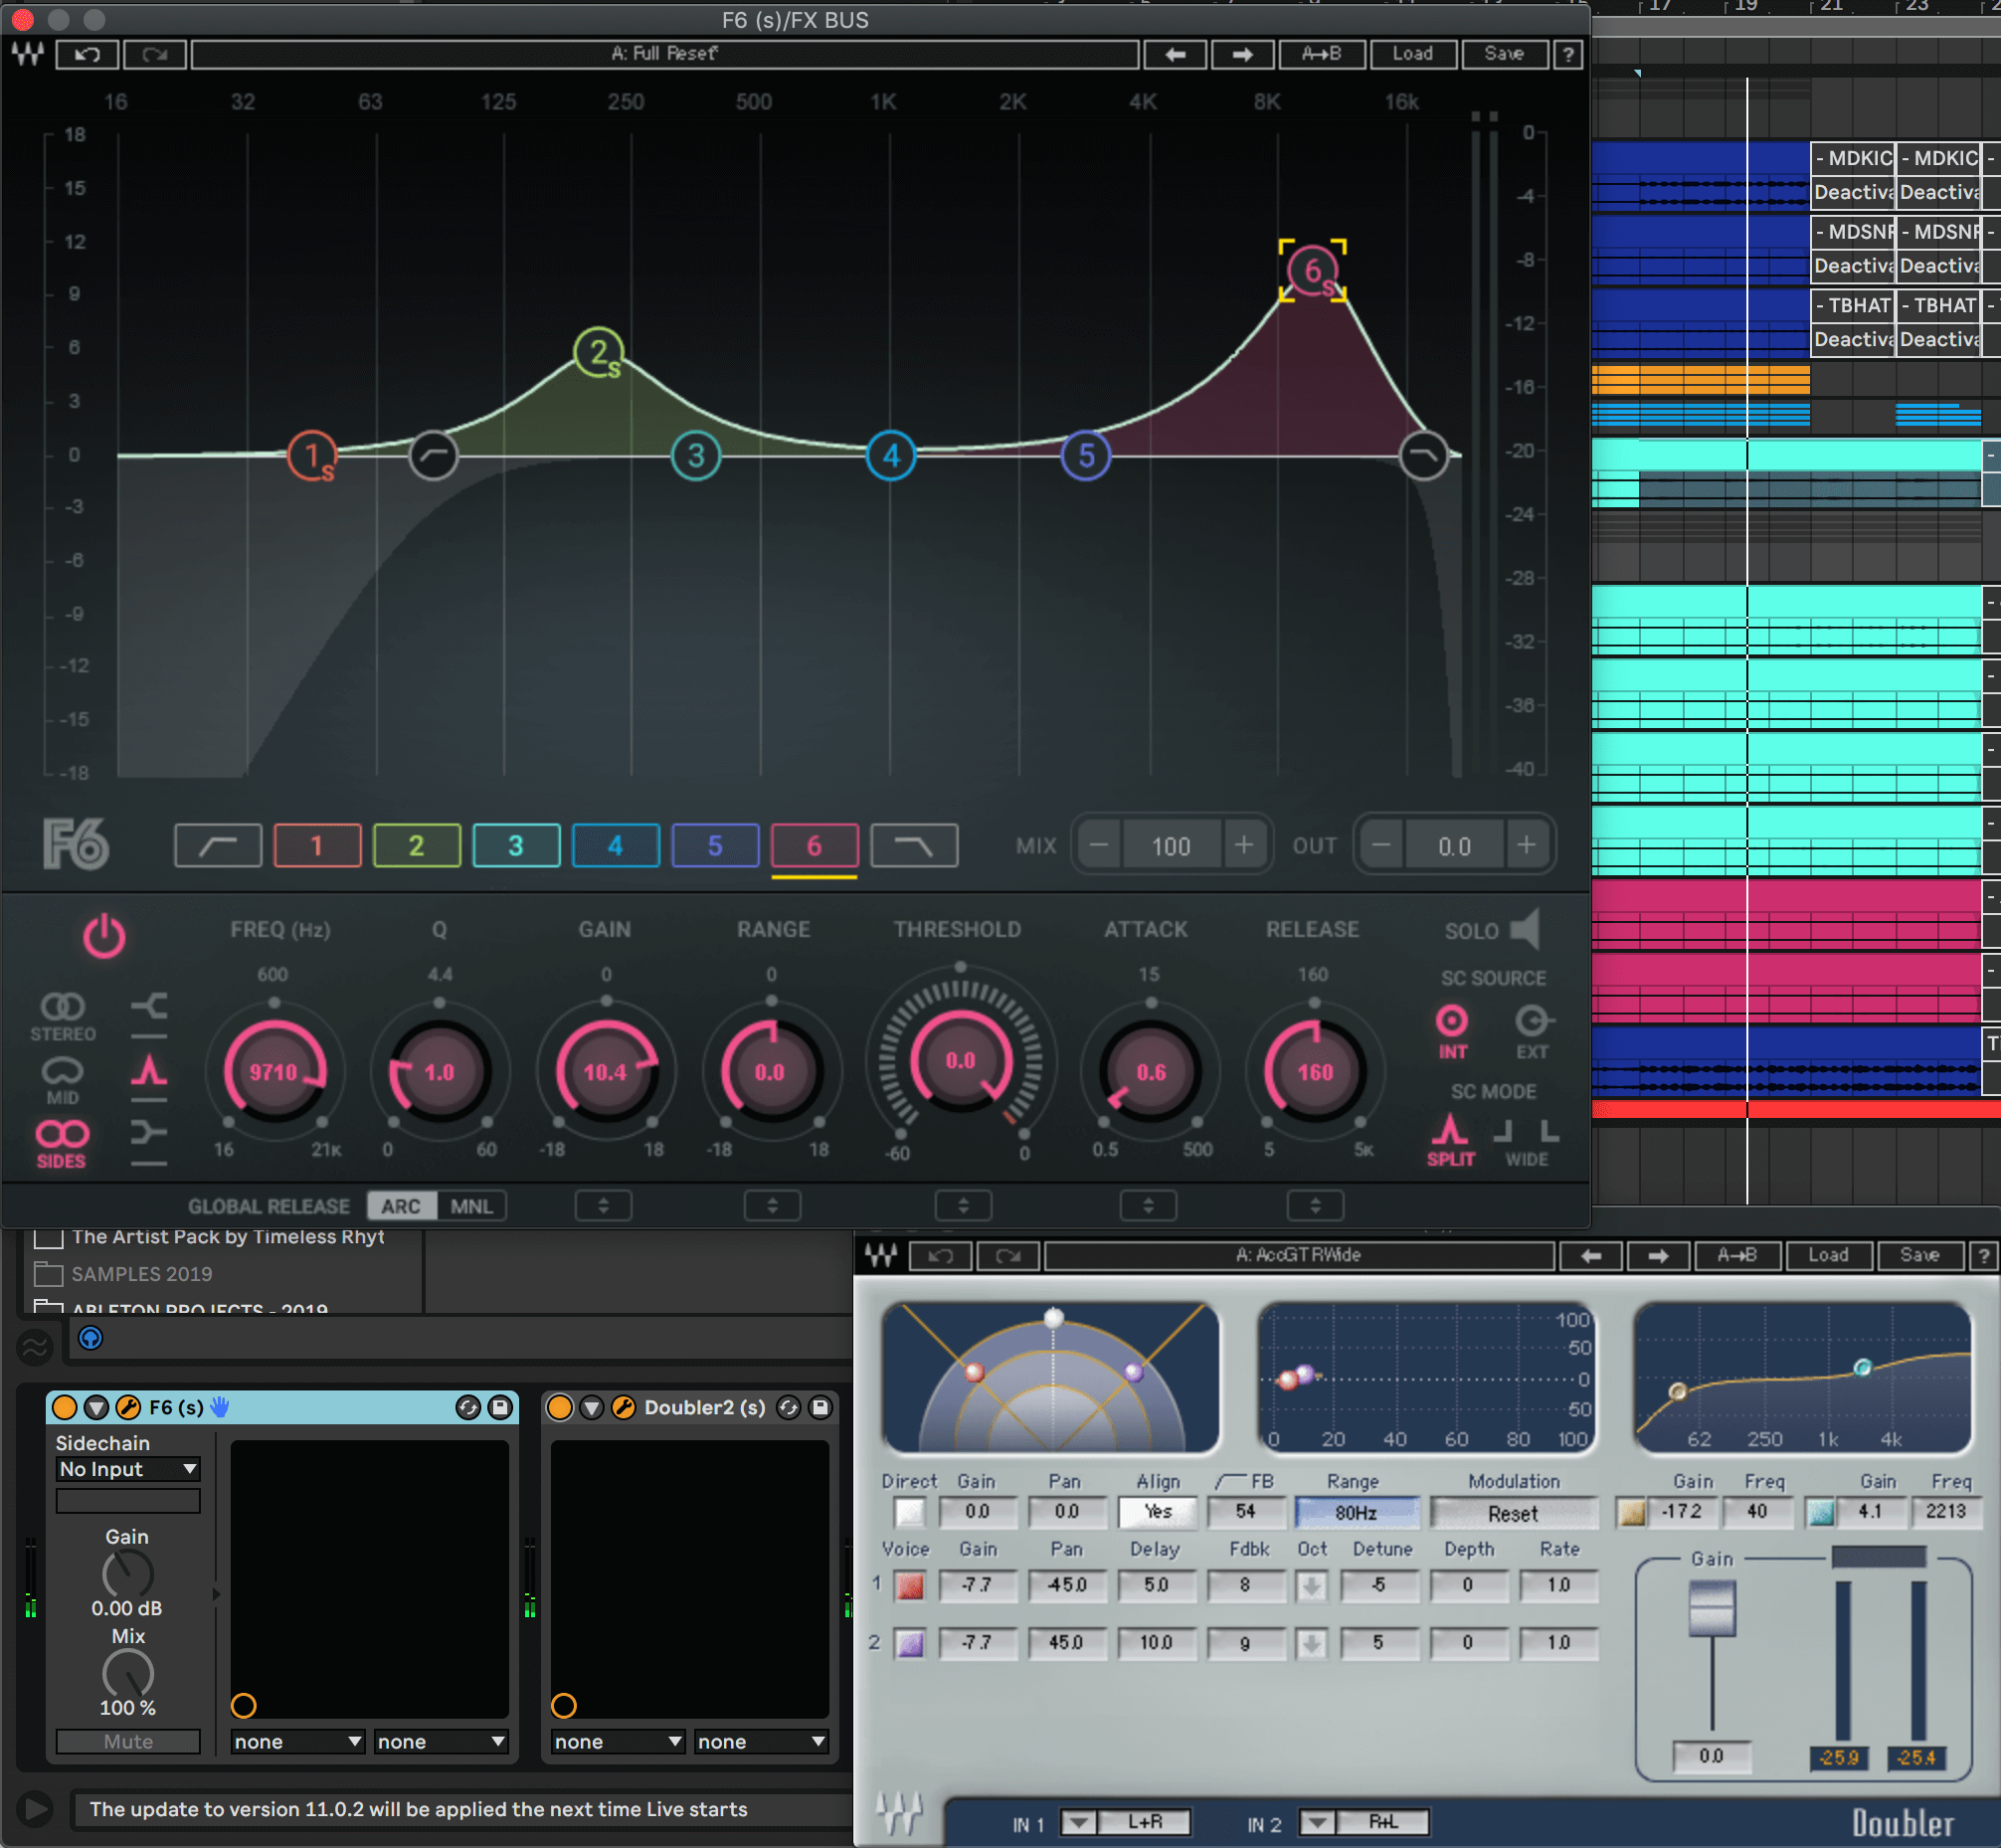Screen dimensions: 2001x1848
Task: Click Waves logo in Doubler toolbar
Action: pos(881,1255)
